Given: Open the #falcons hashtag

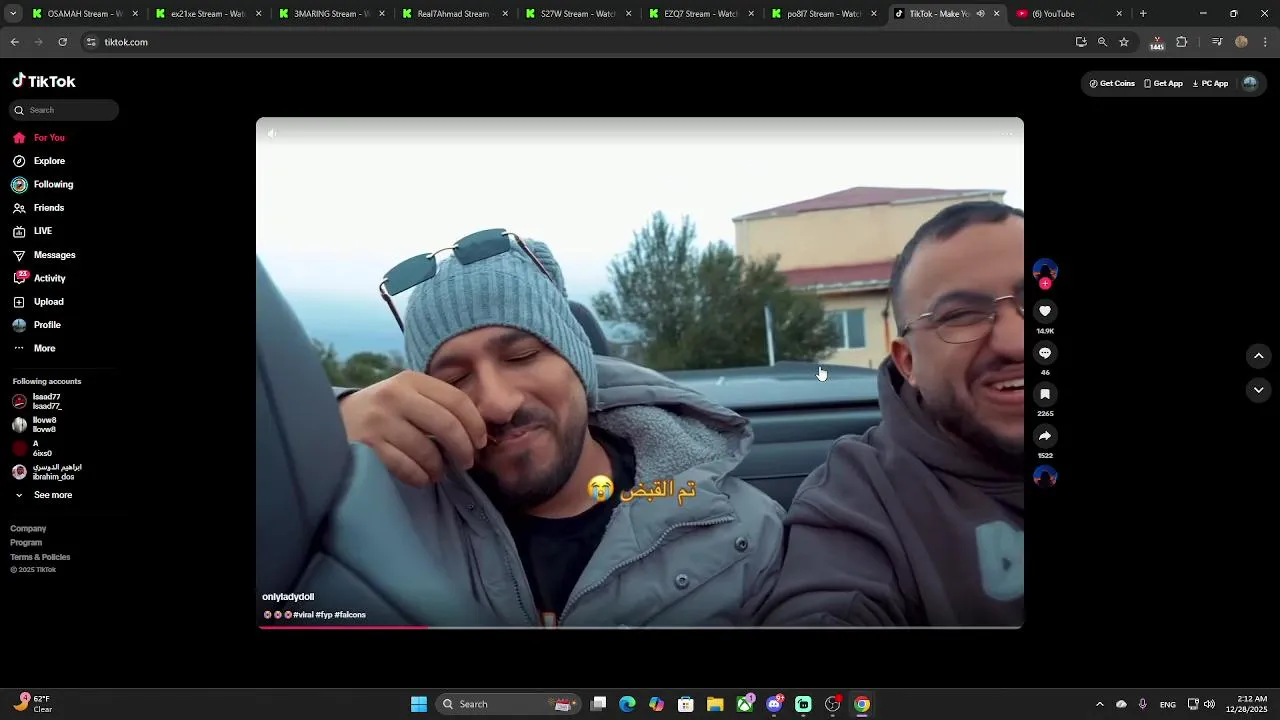Looking at the screenshot, I should click(350, 615).
